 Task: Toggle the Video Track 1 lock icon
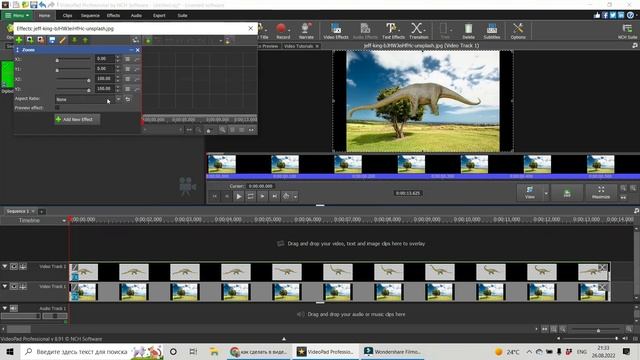pos(23,286)
